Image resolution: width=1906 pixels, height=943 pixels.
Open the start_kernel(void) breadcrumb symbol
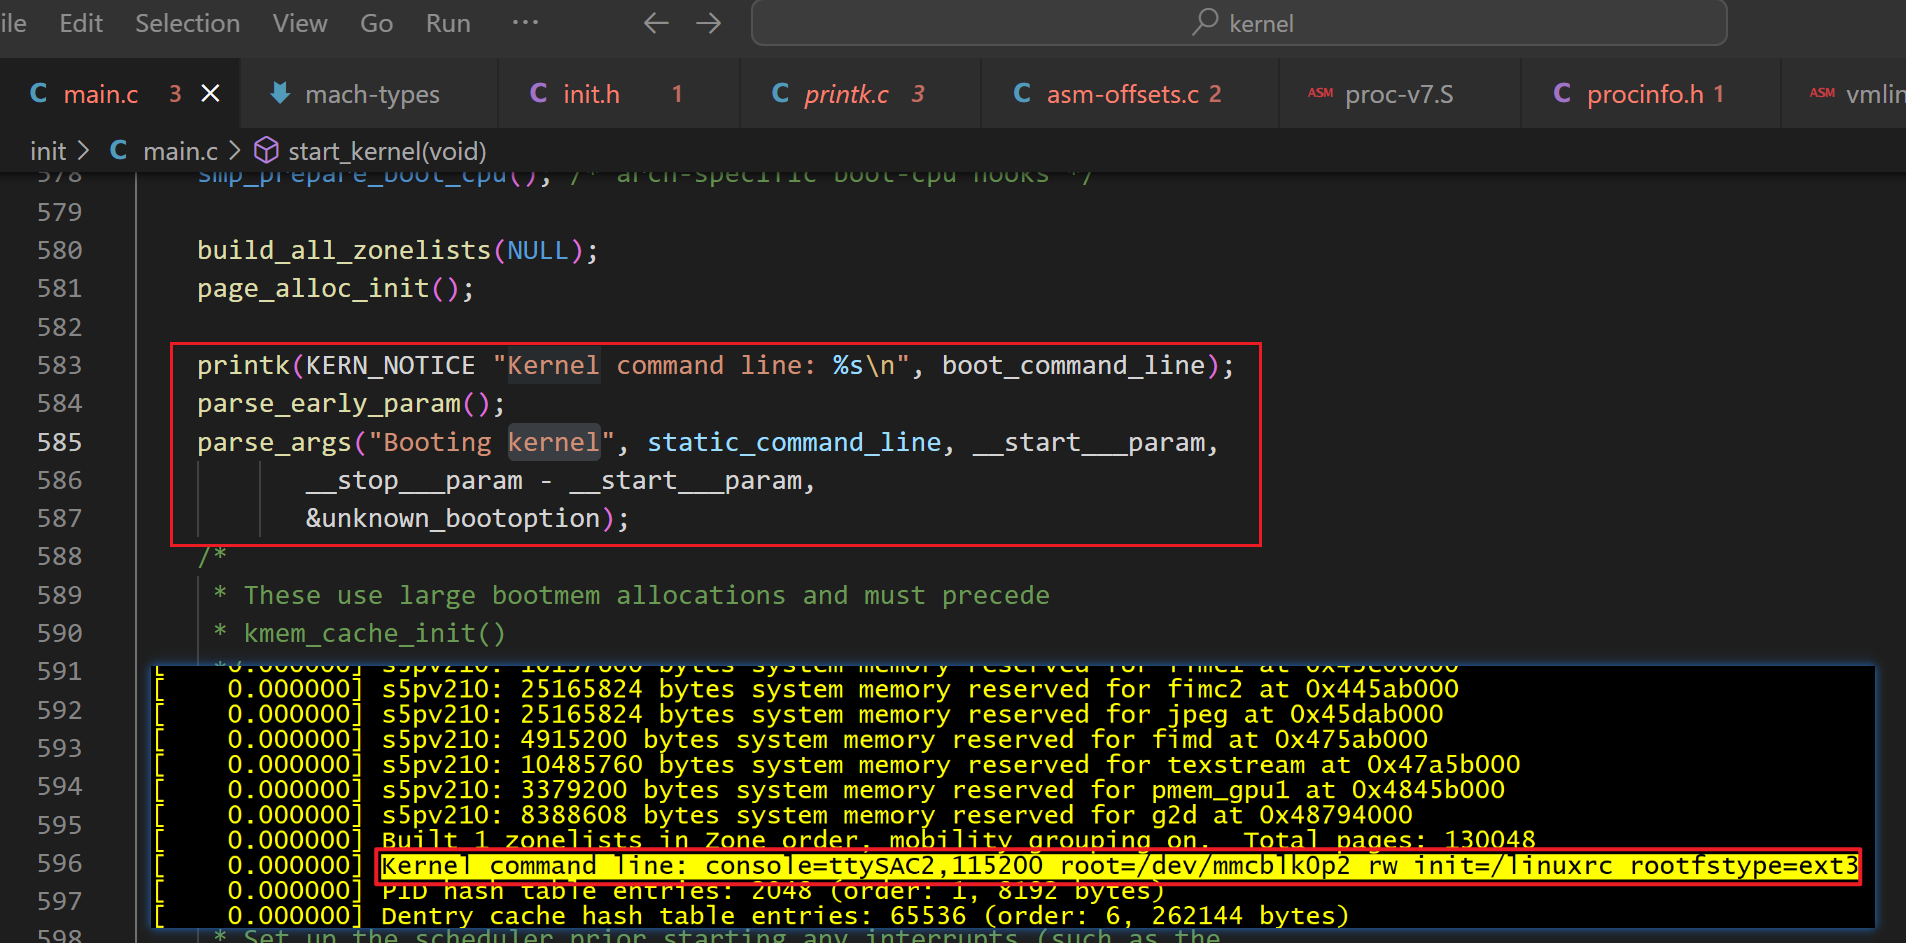pyautogui.click(x=387, y=151)
